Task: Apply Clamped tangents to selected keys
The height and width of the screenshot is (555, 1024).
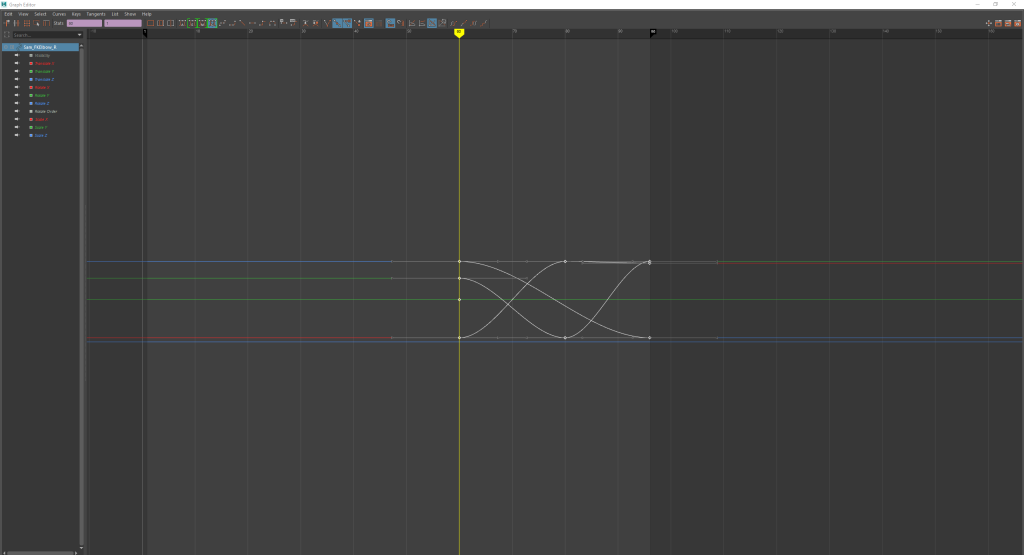Action: pos(232,23)
